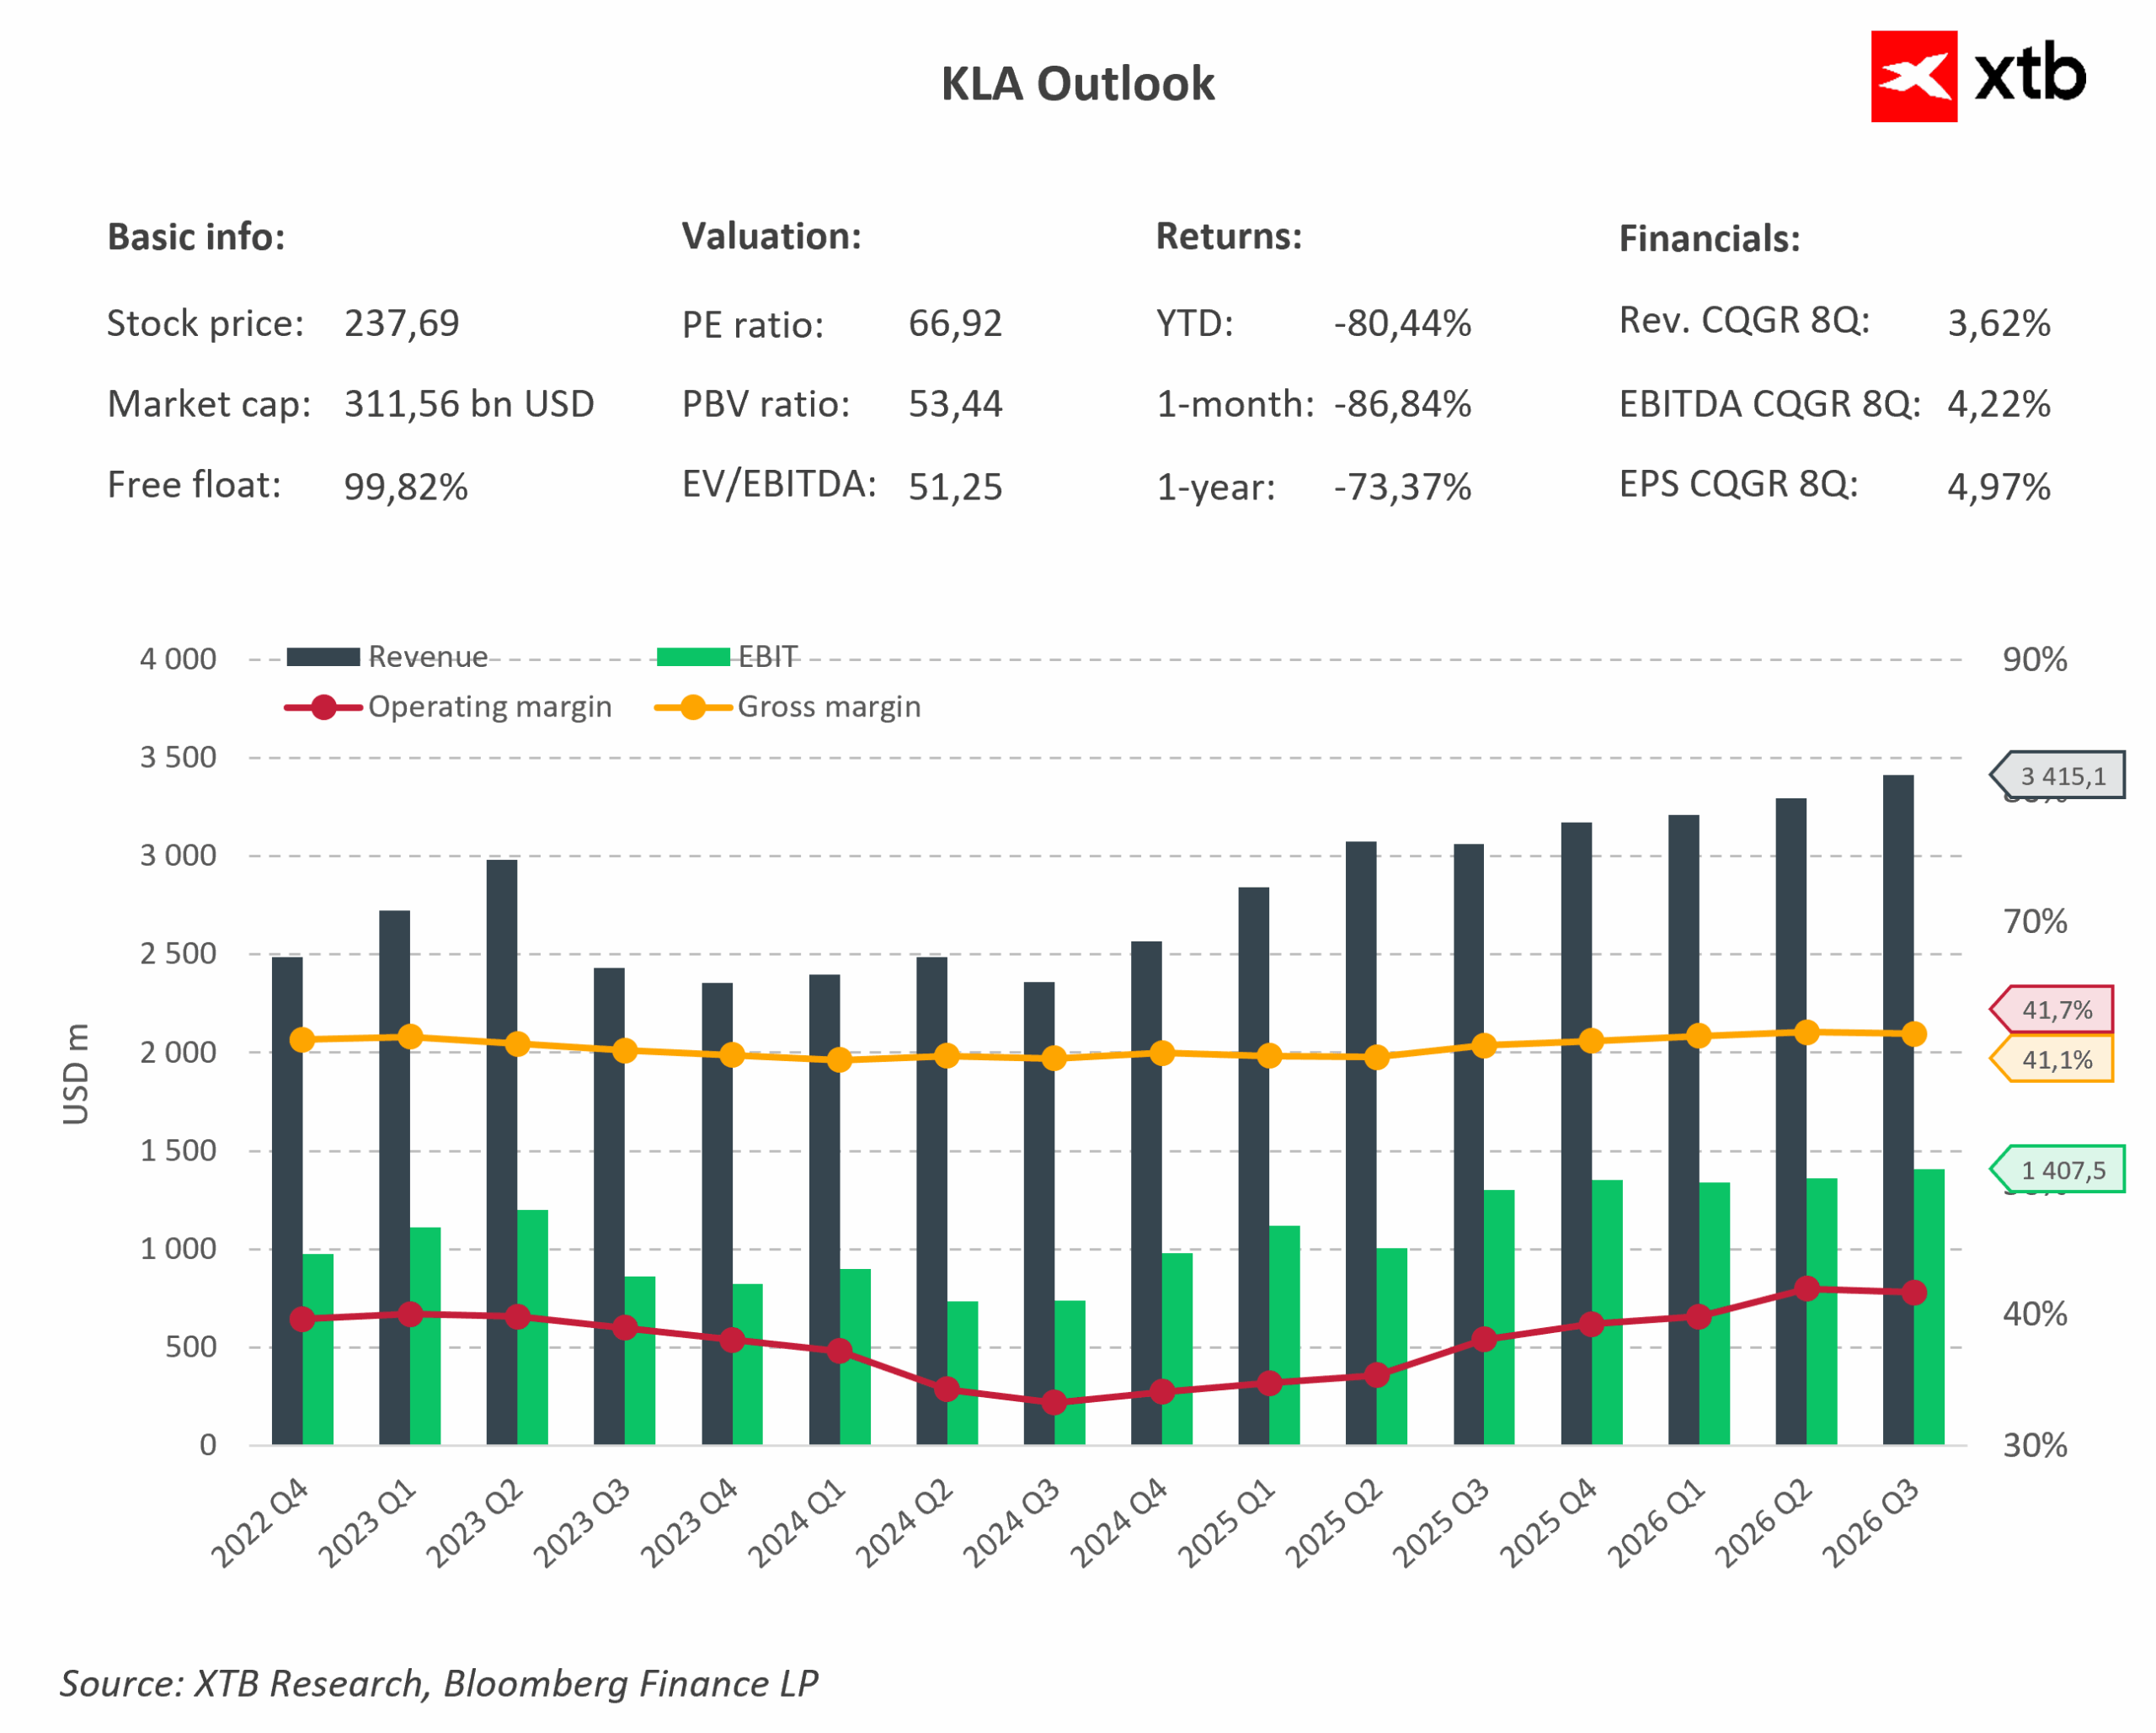Screen dimensions: 2156x1733
Task: Click the "Financials:" heading
Action: click(x=1710, y=239)
